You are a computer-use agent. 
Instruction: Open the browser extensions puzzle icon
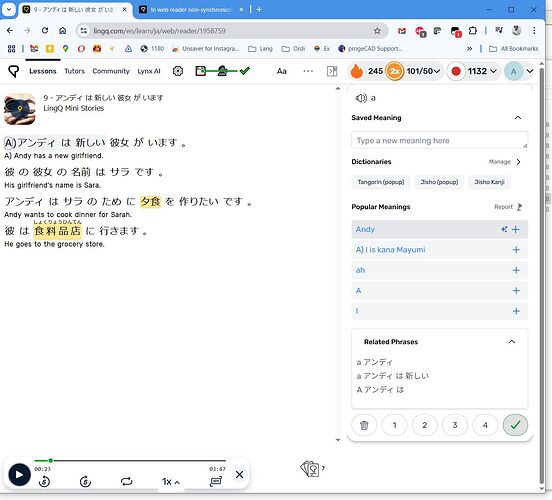coord(473,31)
